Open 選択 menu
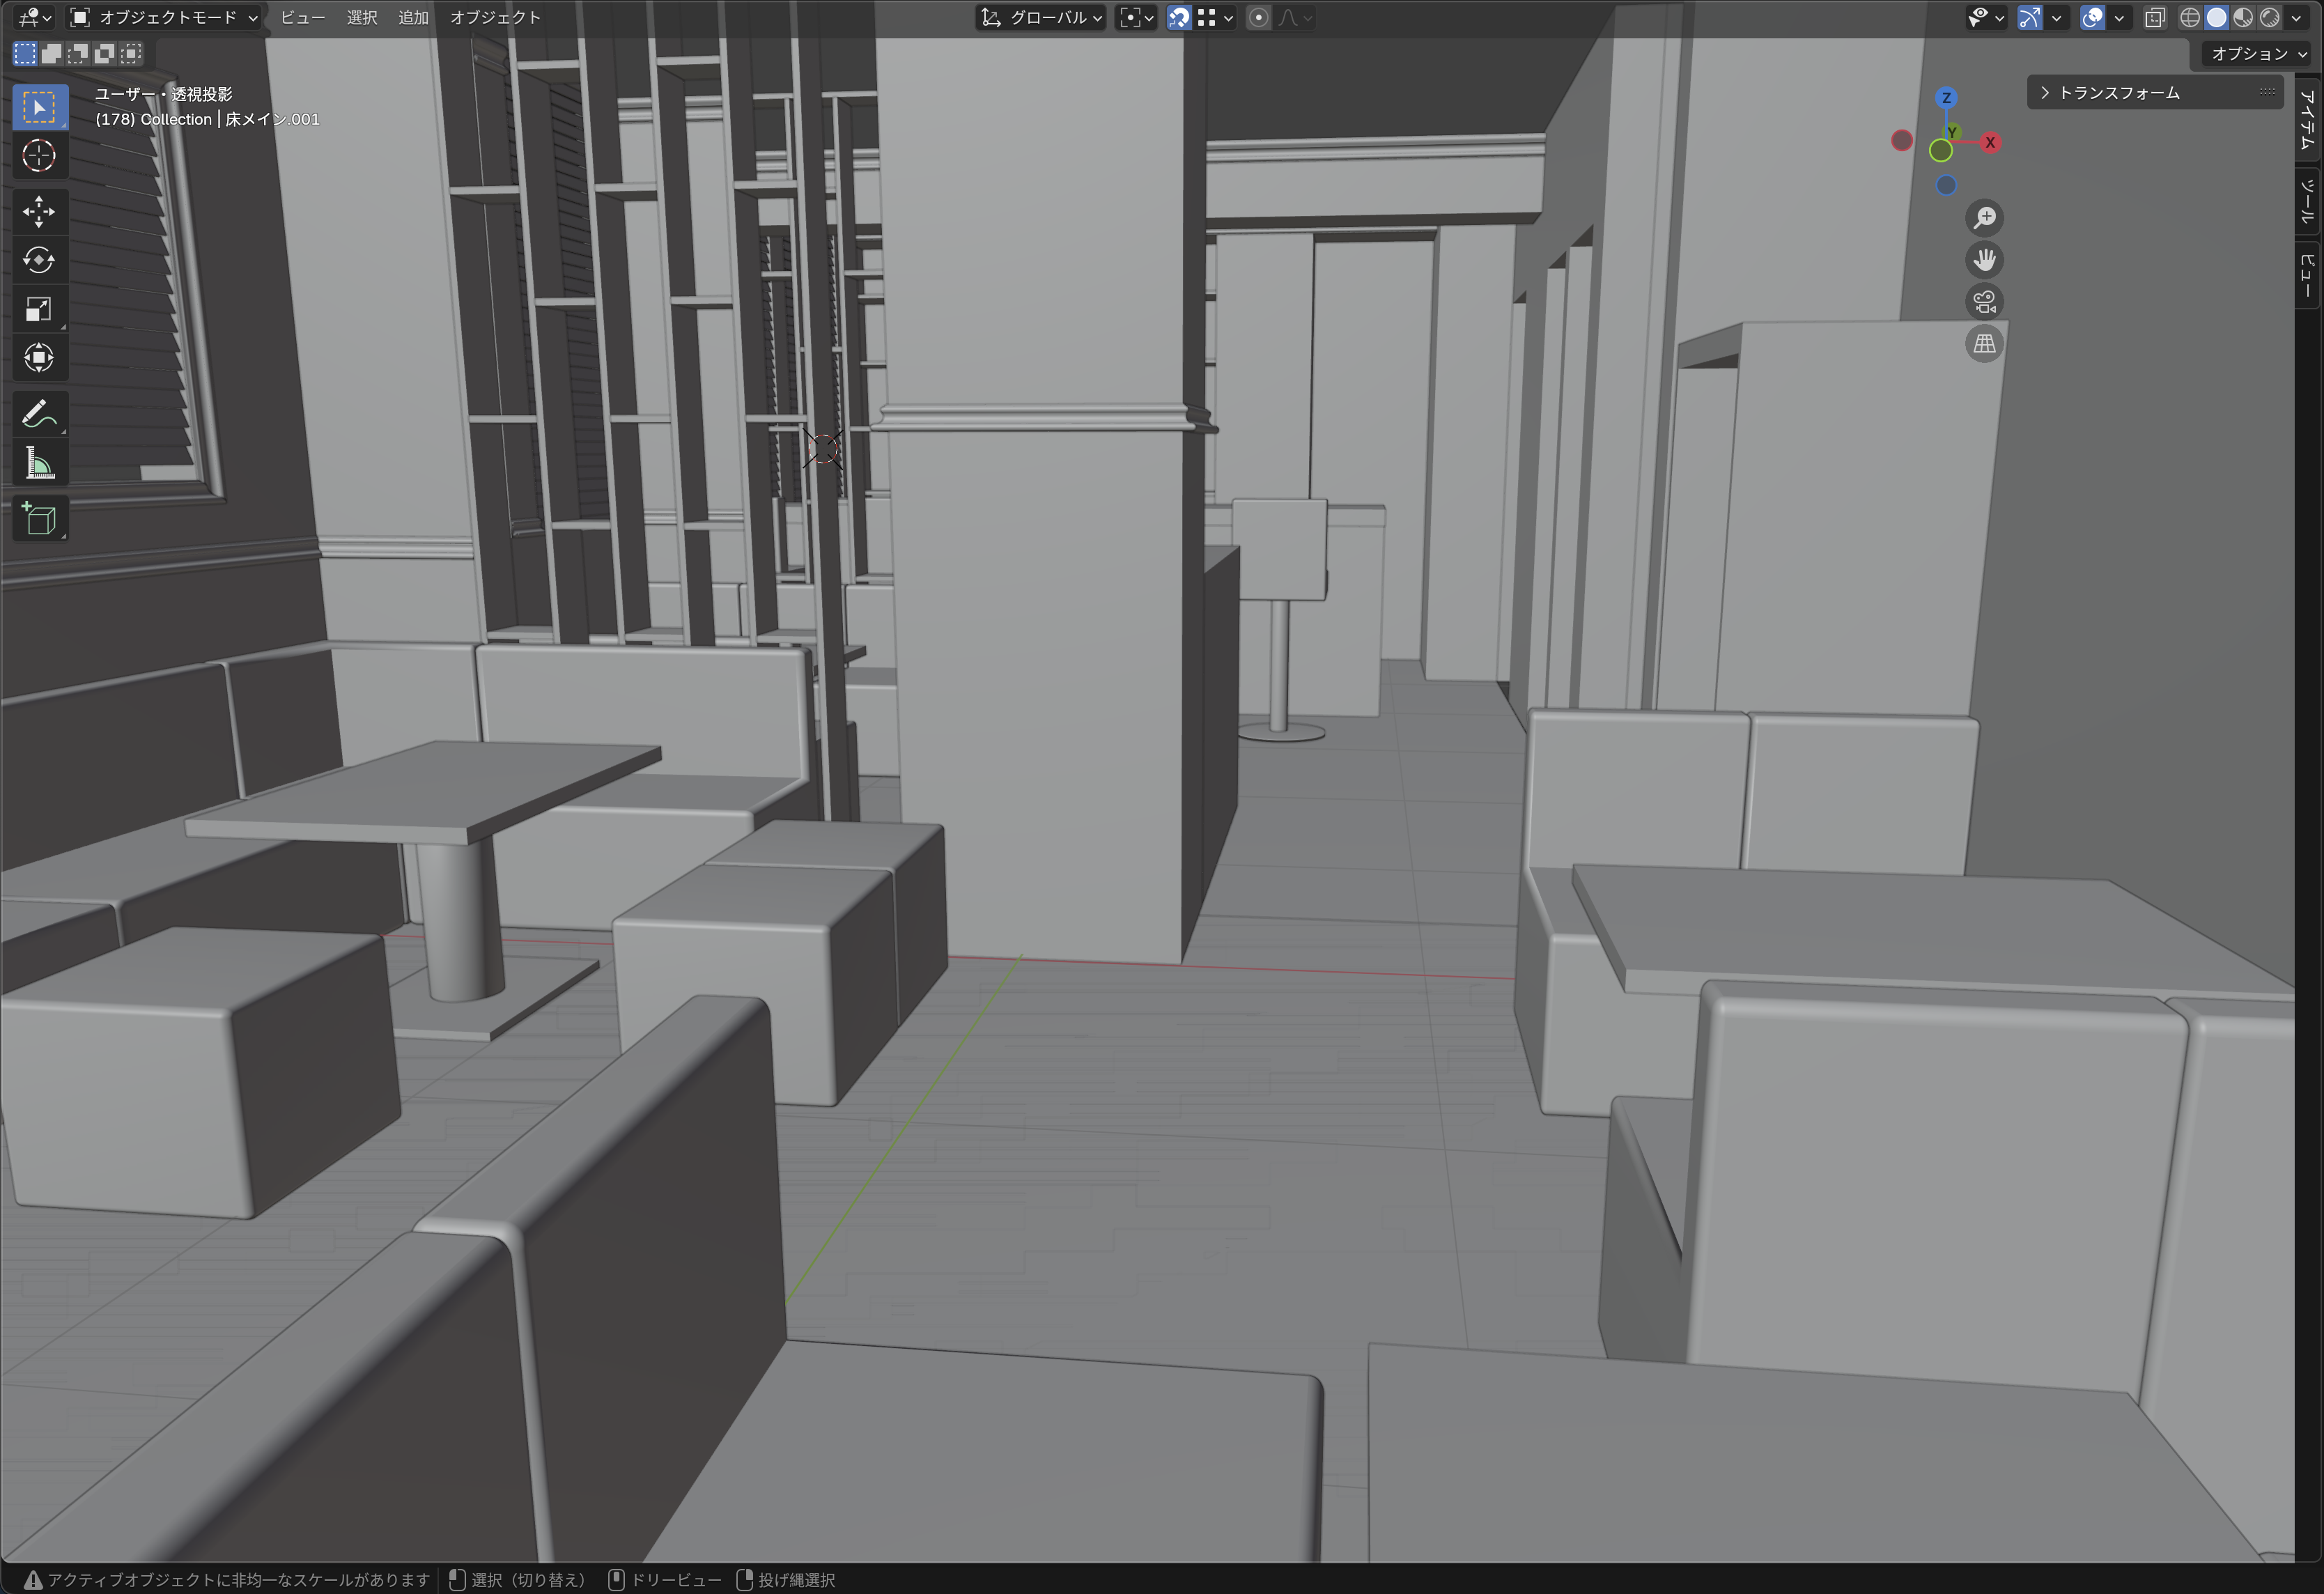 point(362,18)
